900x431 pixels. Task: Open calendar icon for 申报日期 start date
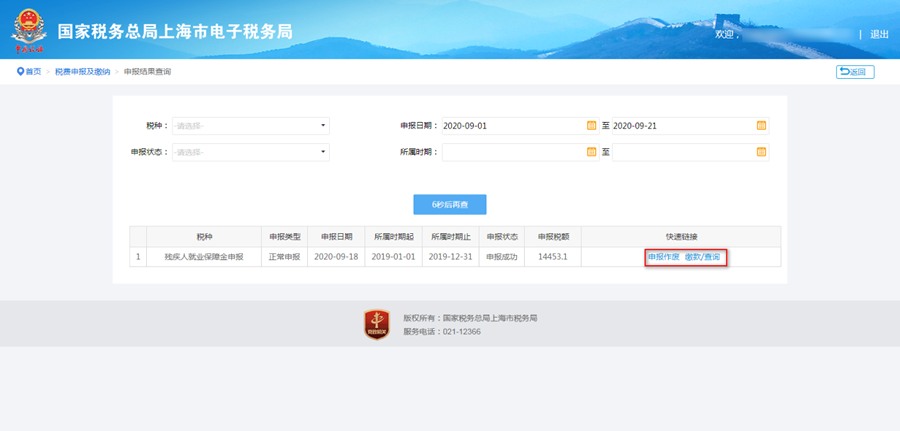pyautogui.click(x=591, y=126)
